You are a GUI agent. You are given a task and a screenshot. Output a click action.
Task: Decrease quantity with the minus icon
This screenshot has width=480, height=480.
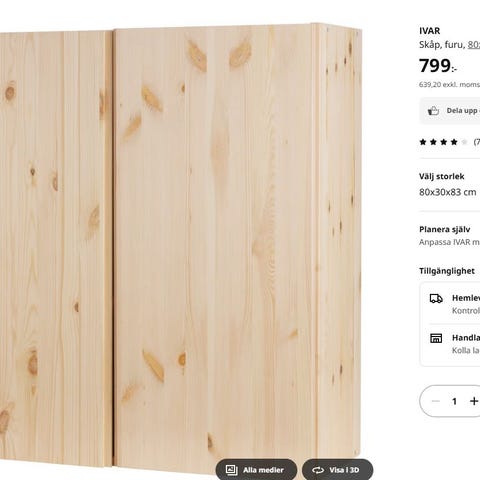[436, 401]
